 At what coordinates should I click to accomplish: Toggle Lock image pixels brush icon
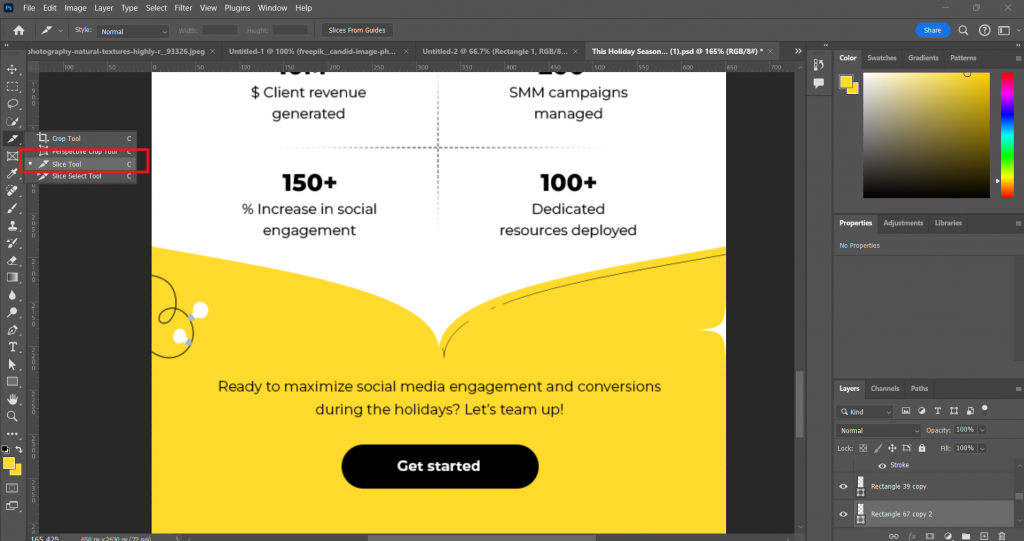click(x=878, y=448)
